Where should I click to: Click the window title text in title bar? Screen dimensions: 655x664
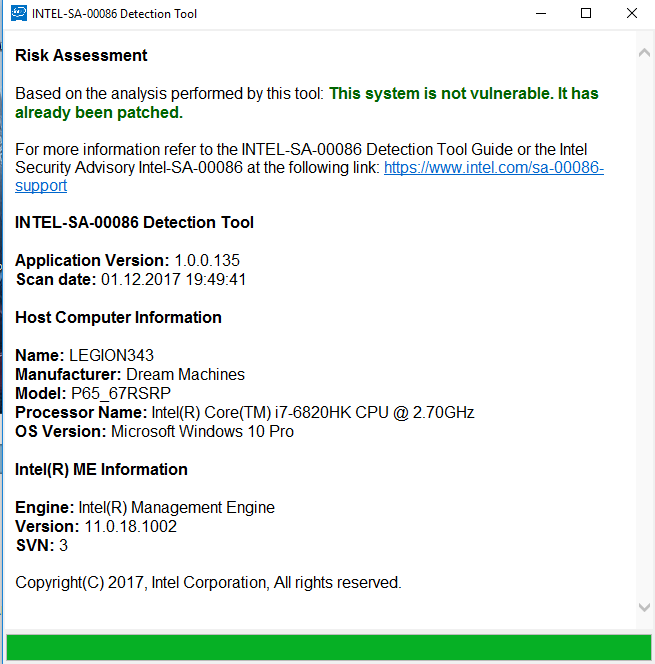coord(114,14)
